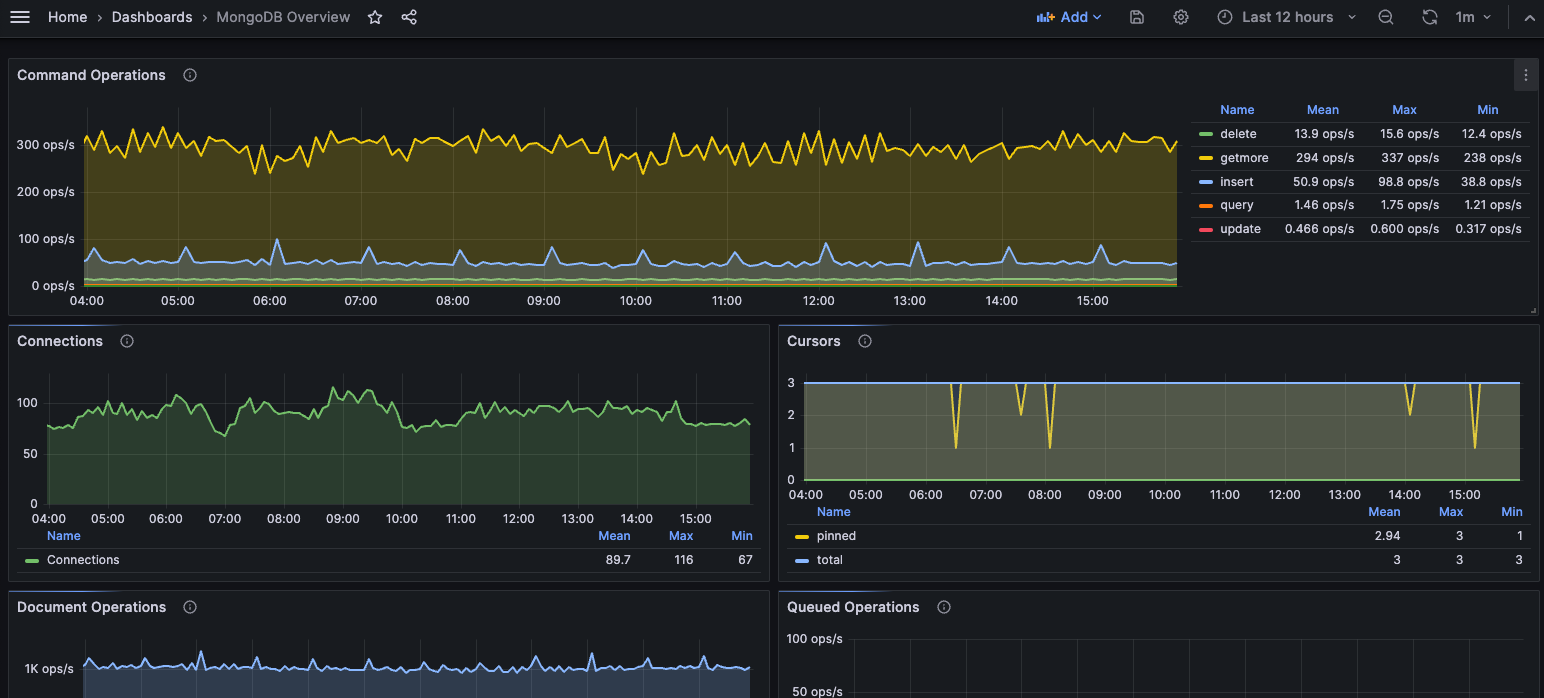Show info for Connections panel
Screen dimensions: 1544x698
pos(127,341)
